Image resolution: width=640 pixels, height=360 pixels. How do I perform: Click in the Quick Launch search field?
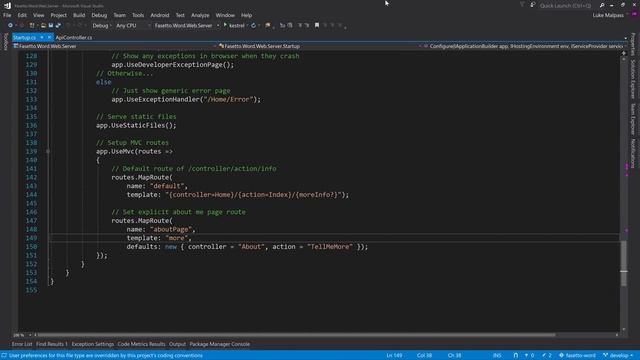point(565,5)
